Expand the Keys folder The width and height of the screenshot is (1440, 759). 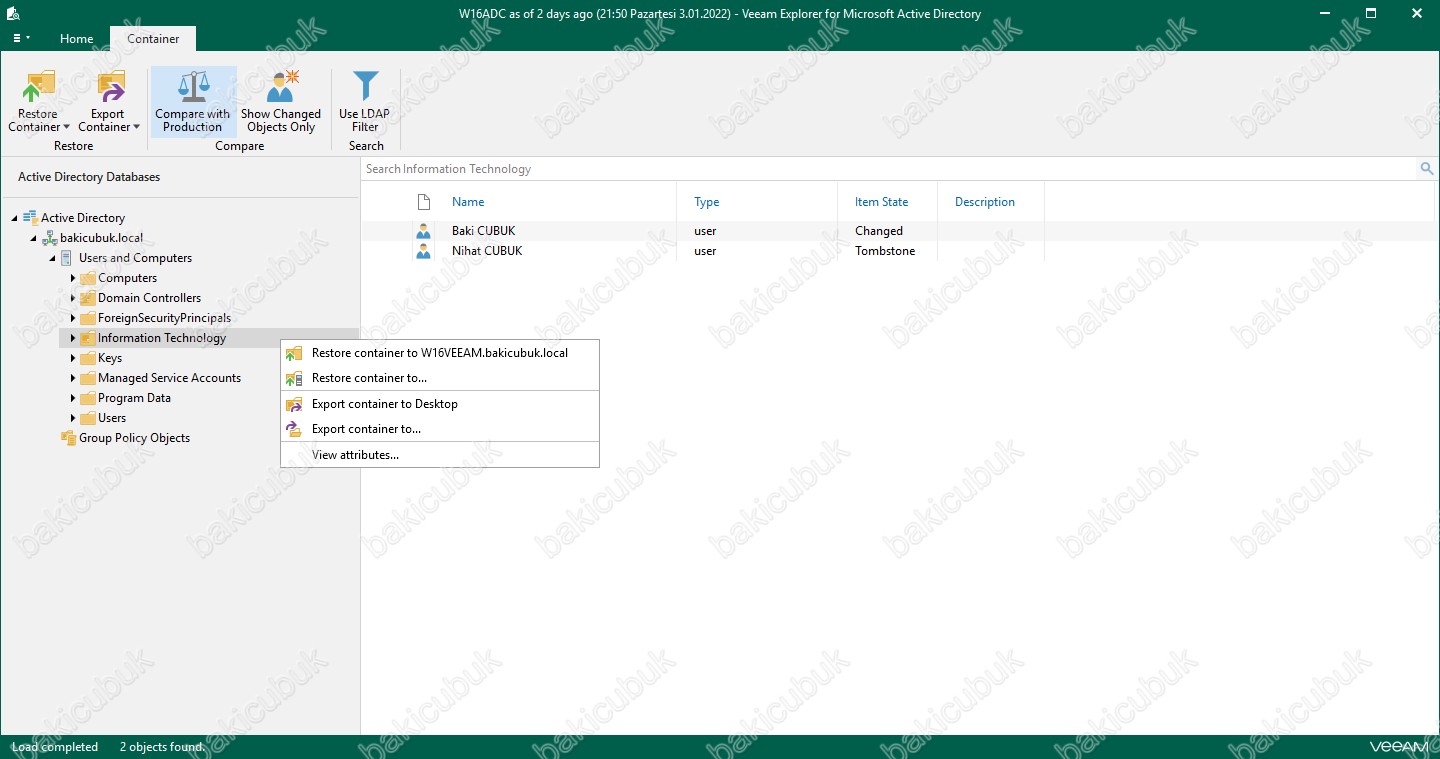coord(73,358)
